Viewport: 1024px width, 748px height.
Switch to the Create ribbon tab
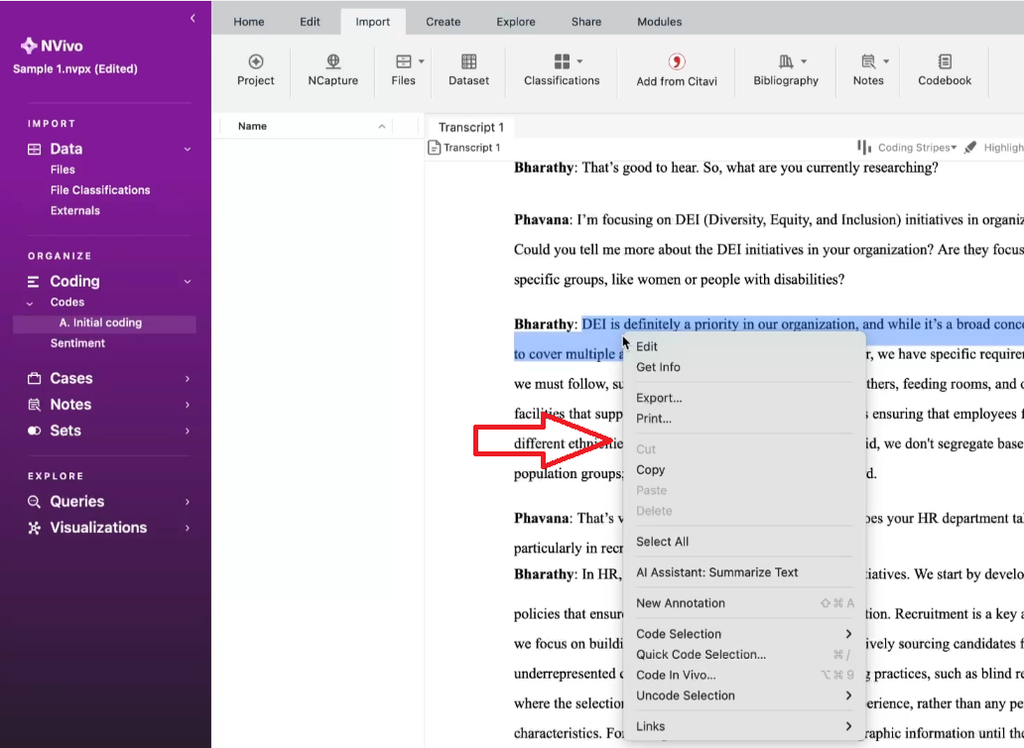pos(443,22)
